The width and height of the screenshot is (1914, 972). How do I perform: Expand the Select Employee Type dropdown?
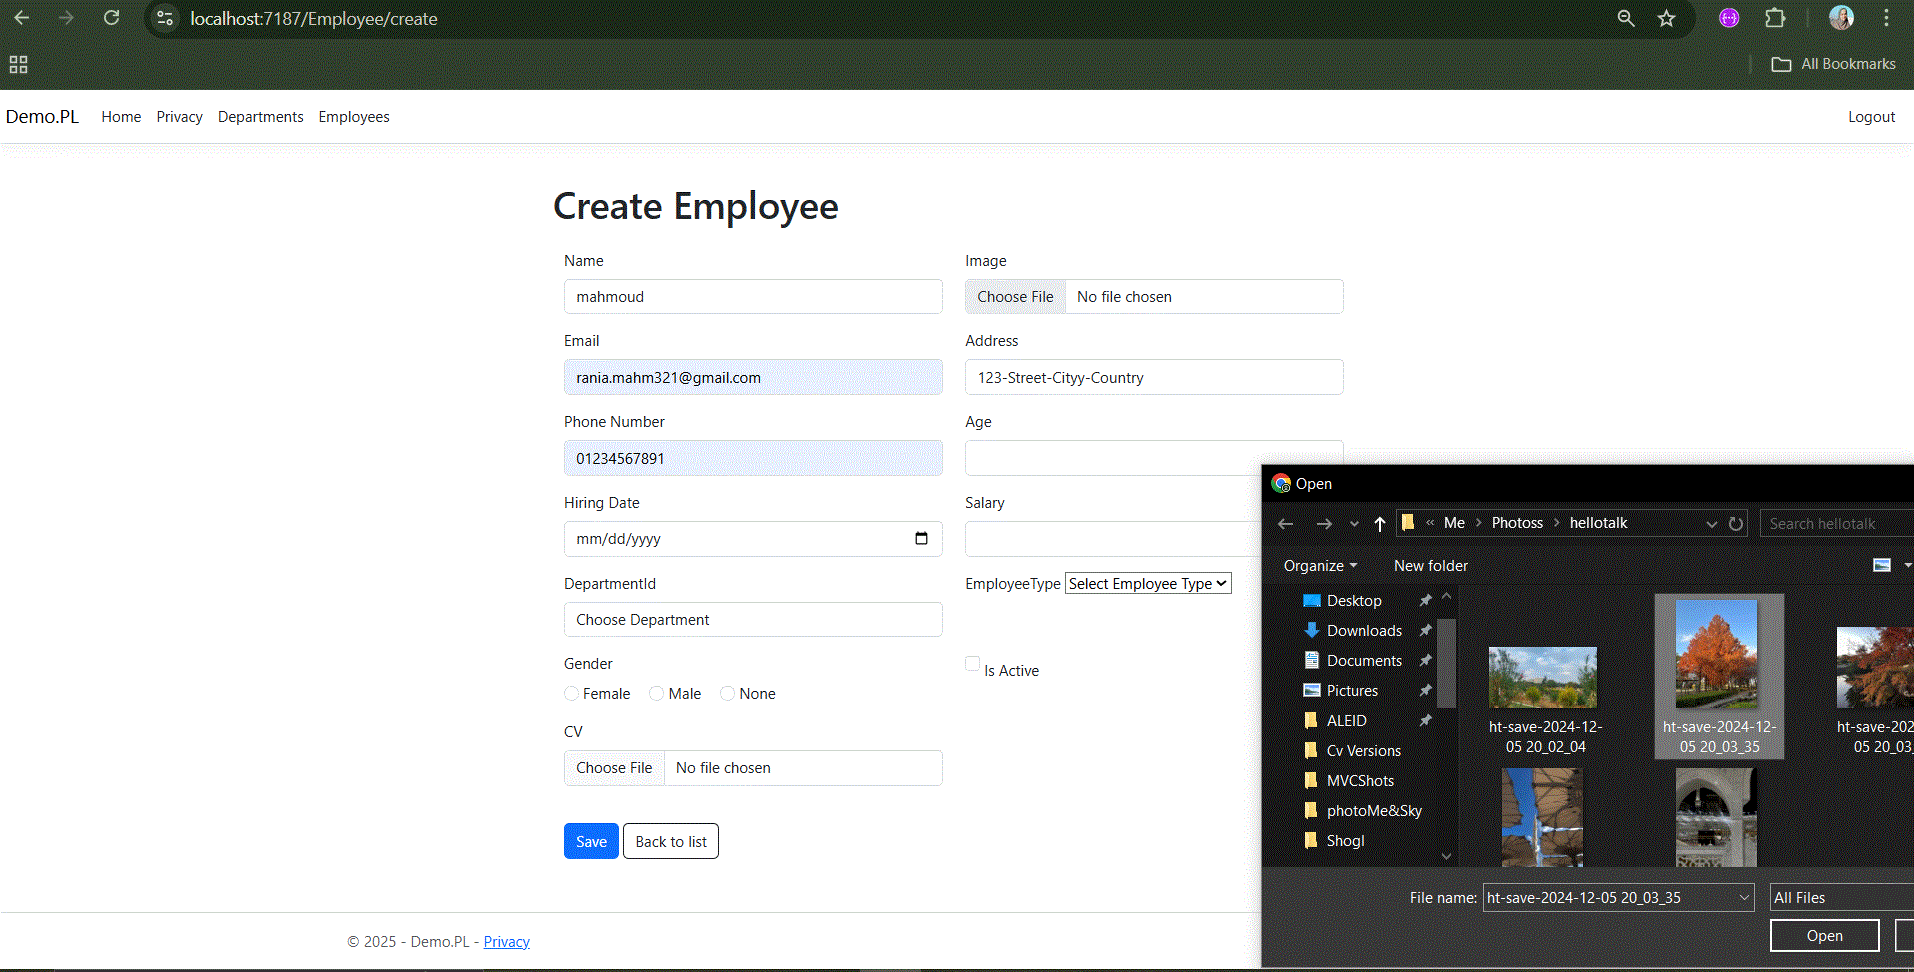1148,584
